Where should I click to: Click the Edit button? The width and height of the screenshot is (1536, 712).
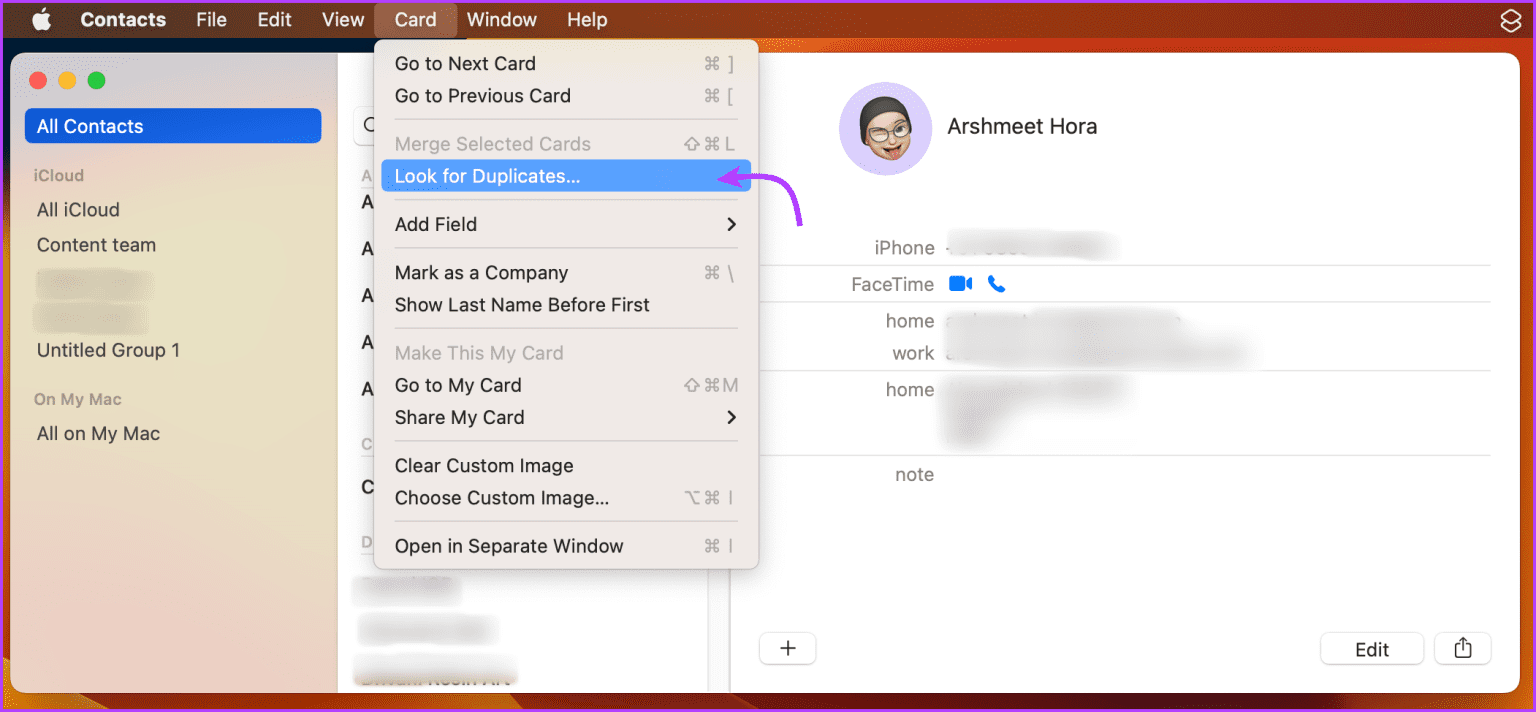coord(1371,648)
